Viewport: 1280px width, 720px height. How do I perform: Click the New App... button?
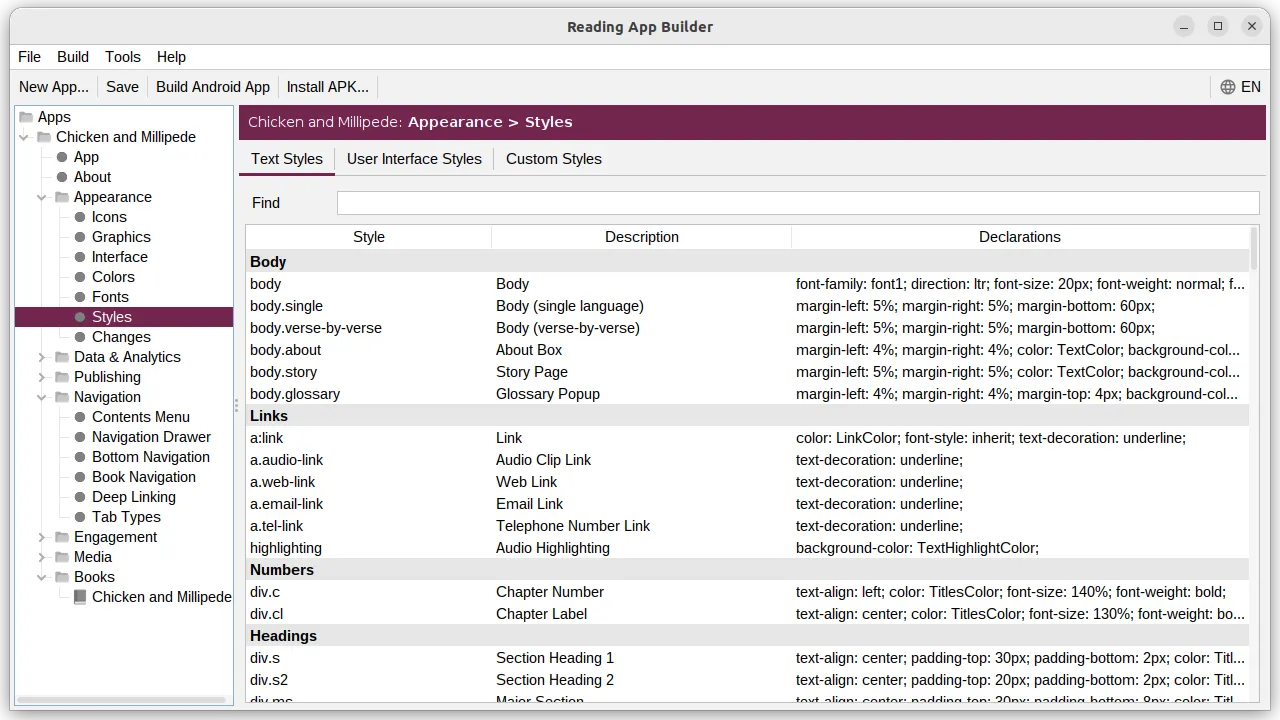click(x=54, y=87)
